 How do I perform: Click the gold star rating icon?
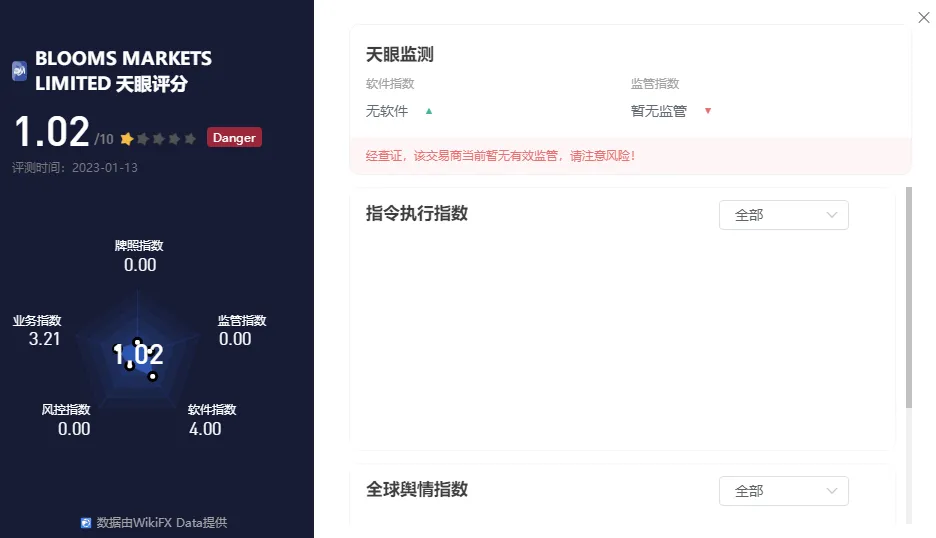pyautogui.click(x=127, y=139)
